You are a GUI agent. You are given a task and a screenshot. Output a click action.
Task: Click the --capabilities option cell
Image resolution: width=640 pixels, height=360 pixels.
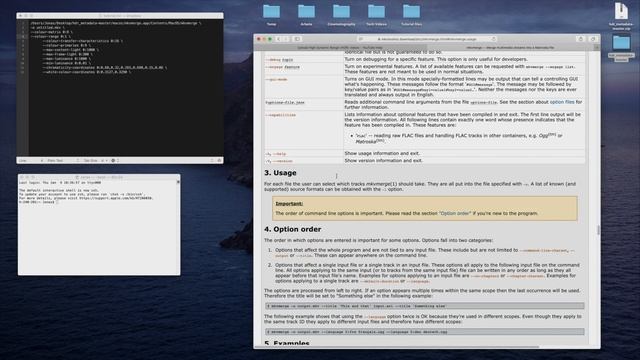tap(304, 130)
